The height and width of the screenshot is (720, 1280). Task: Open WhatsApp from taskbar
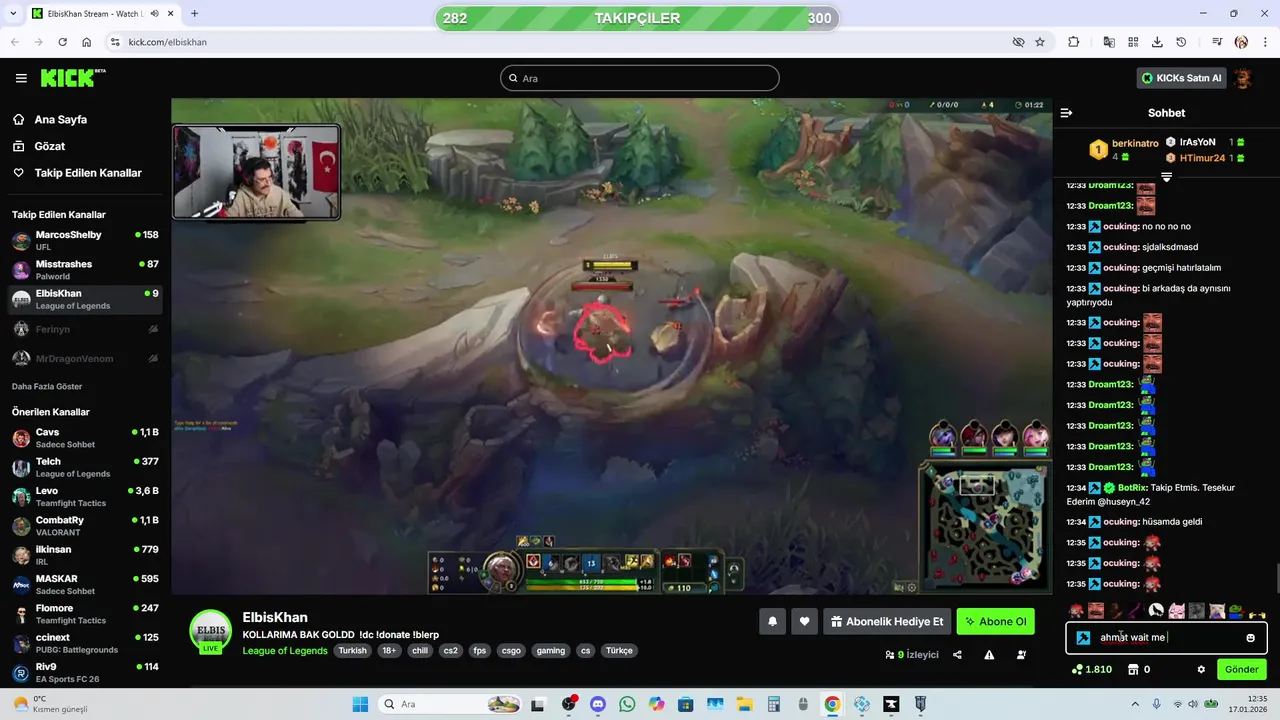point(627,704)
